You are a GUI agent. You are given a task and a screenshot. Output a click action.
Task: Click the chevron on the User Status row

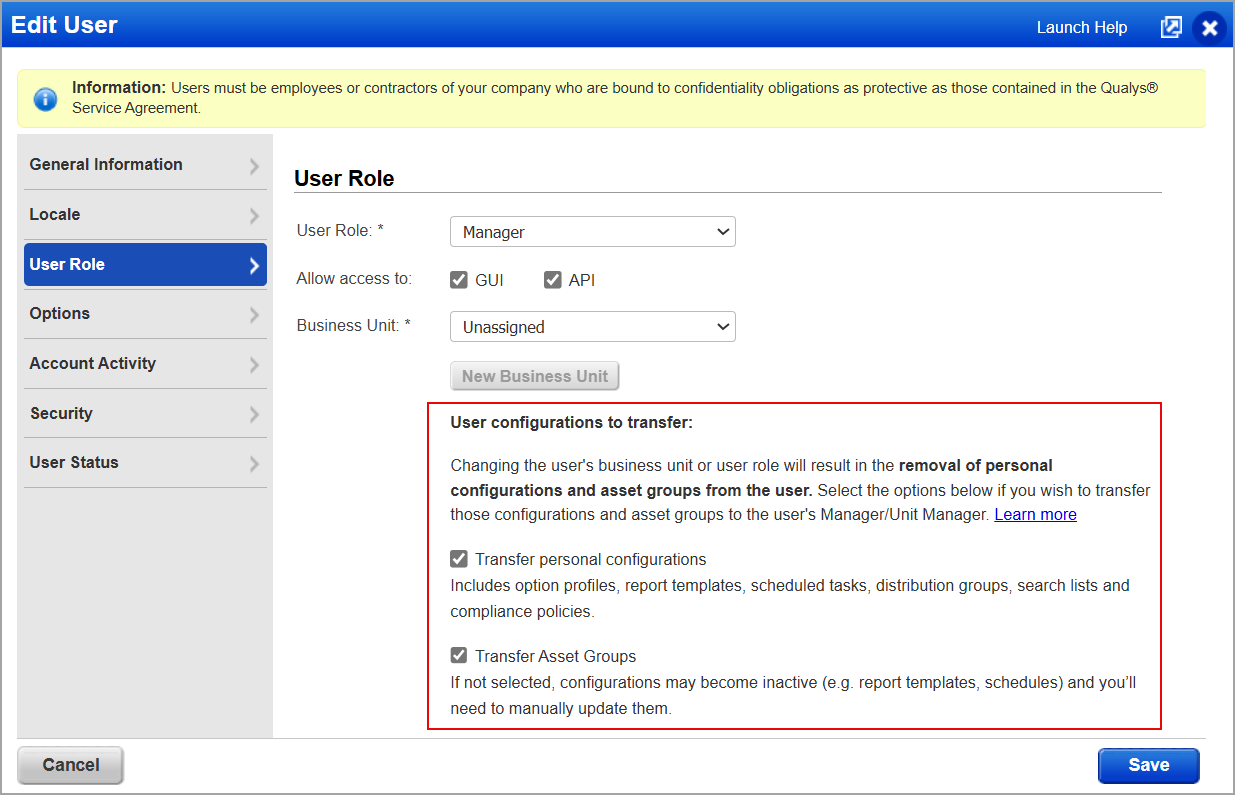254,462
